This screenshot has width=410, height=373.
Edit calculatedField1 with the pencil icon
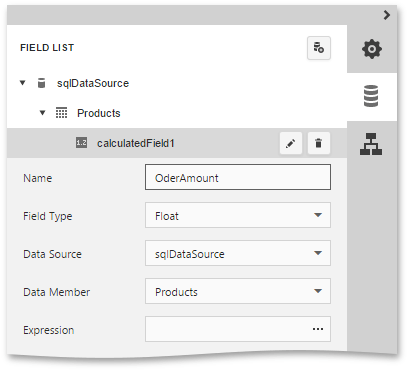click(x=291, y=143)
